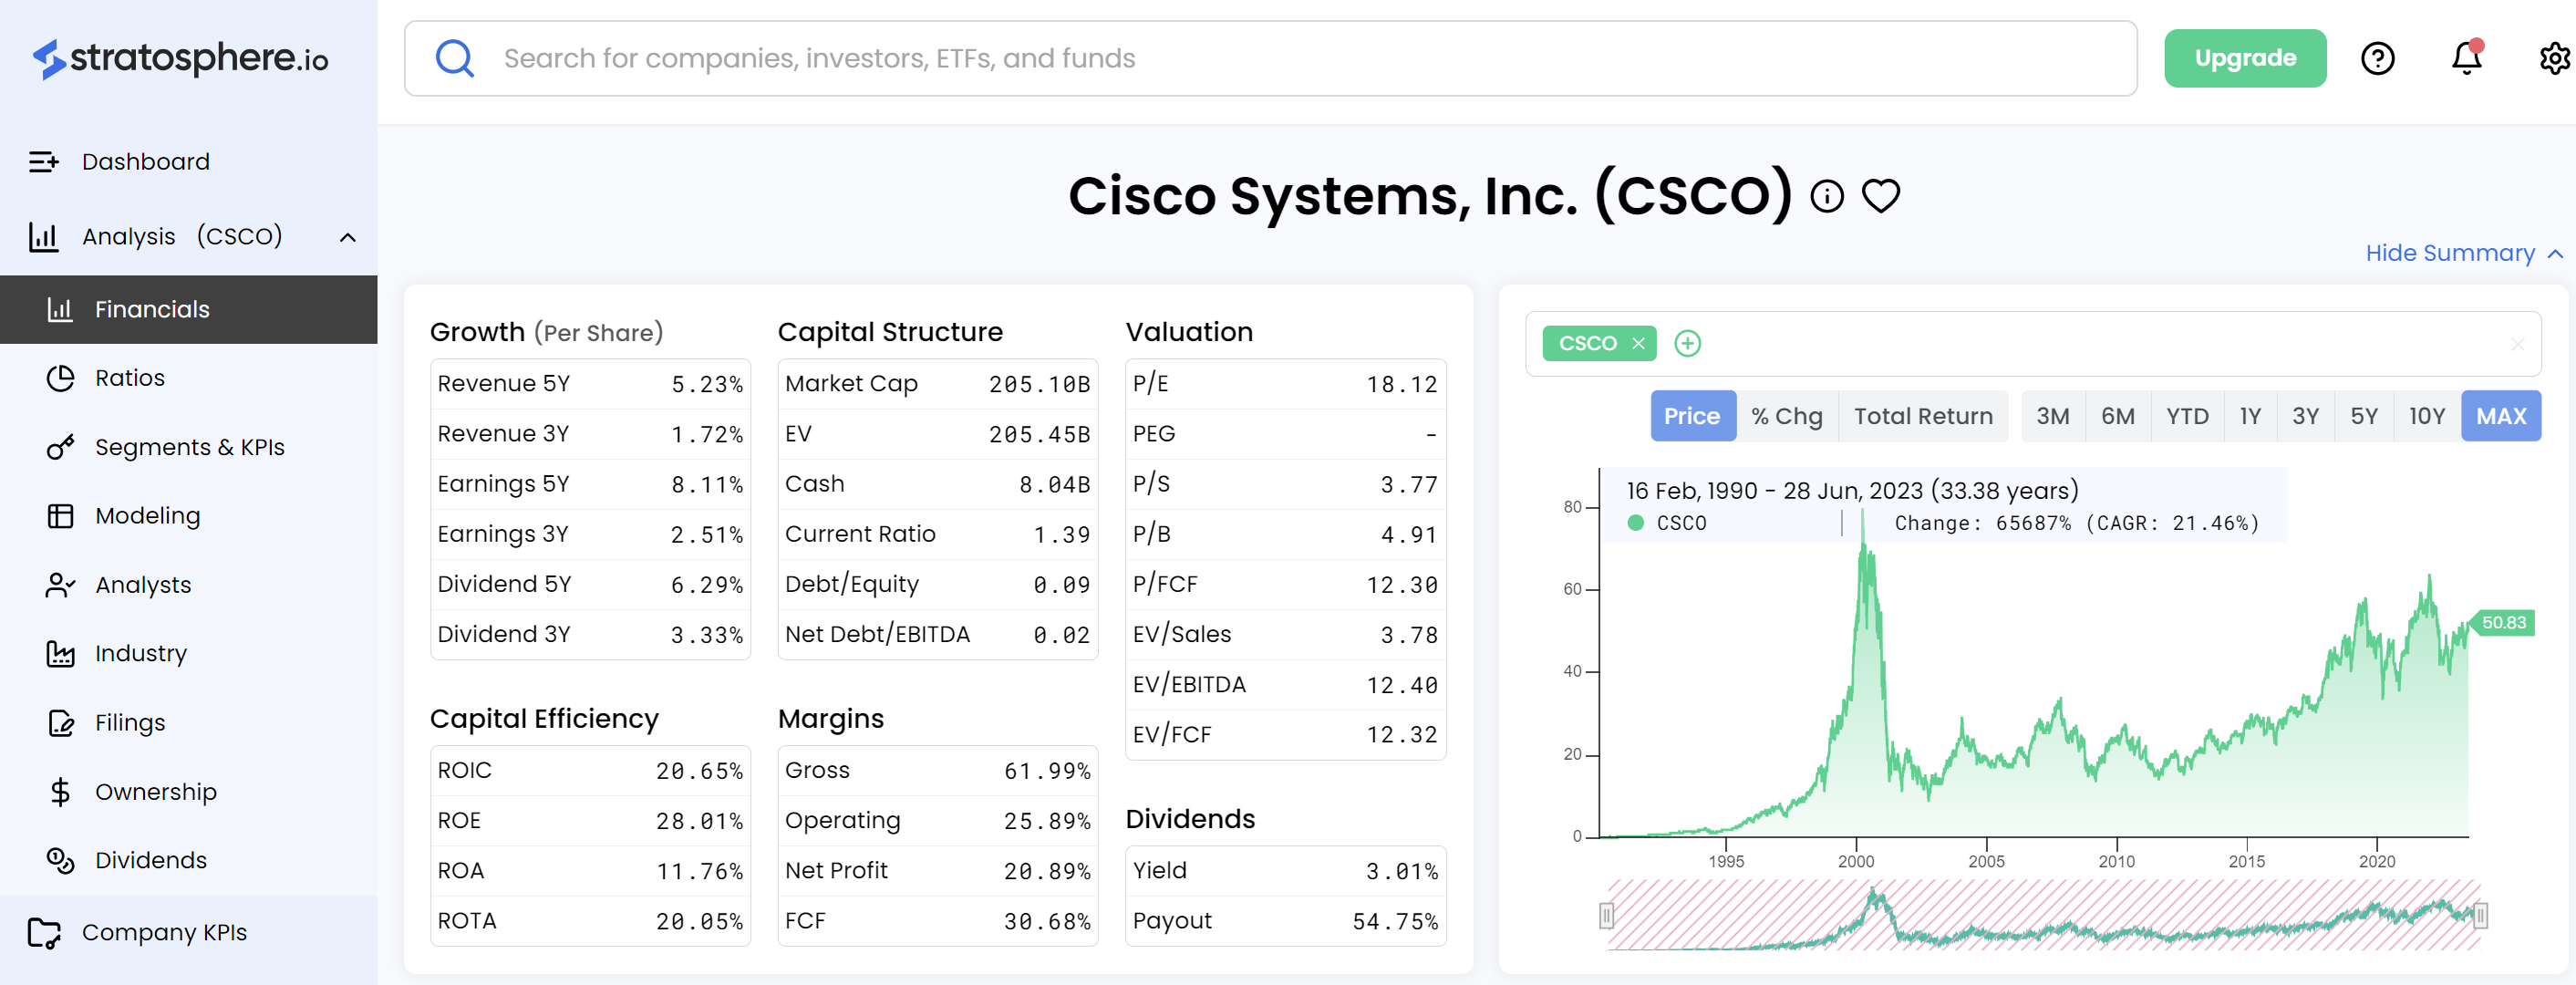Collapse the Analysis (CSCO) section
Screen dimensions: 2576x985
coord(347,237)
